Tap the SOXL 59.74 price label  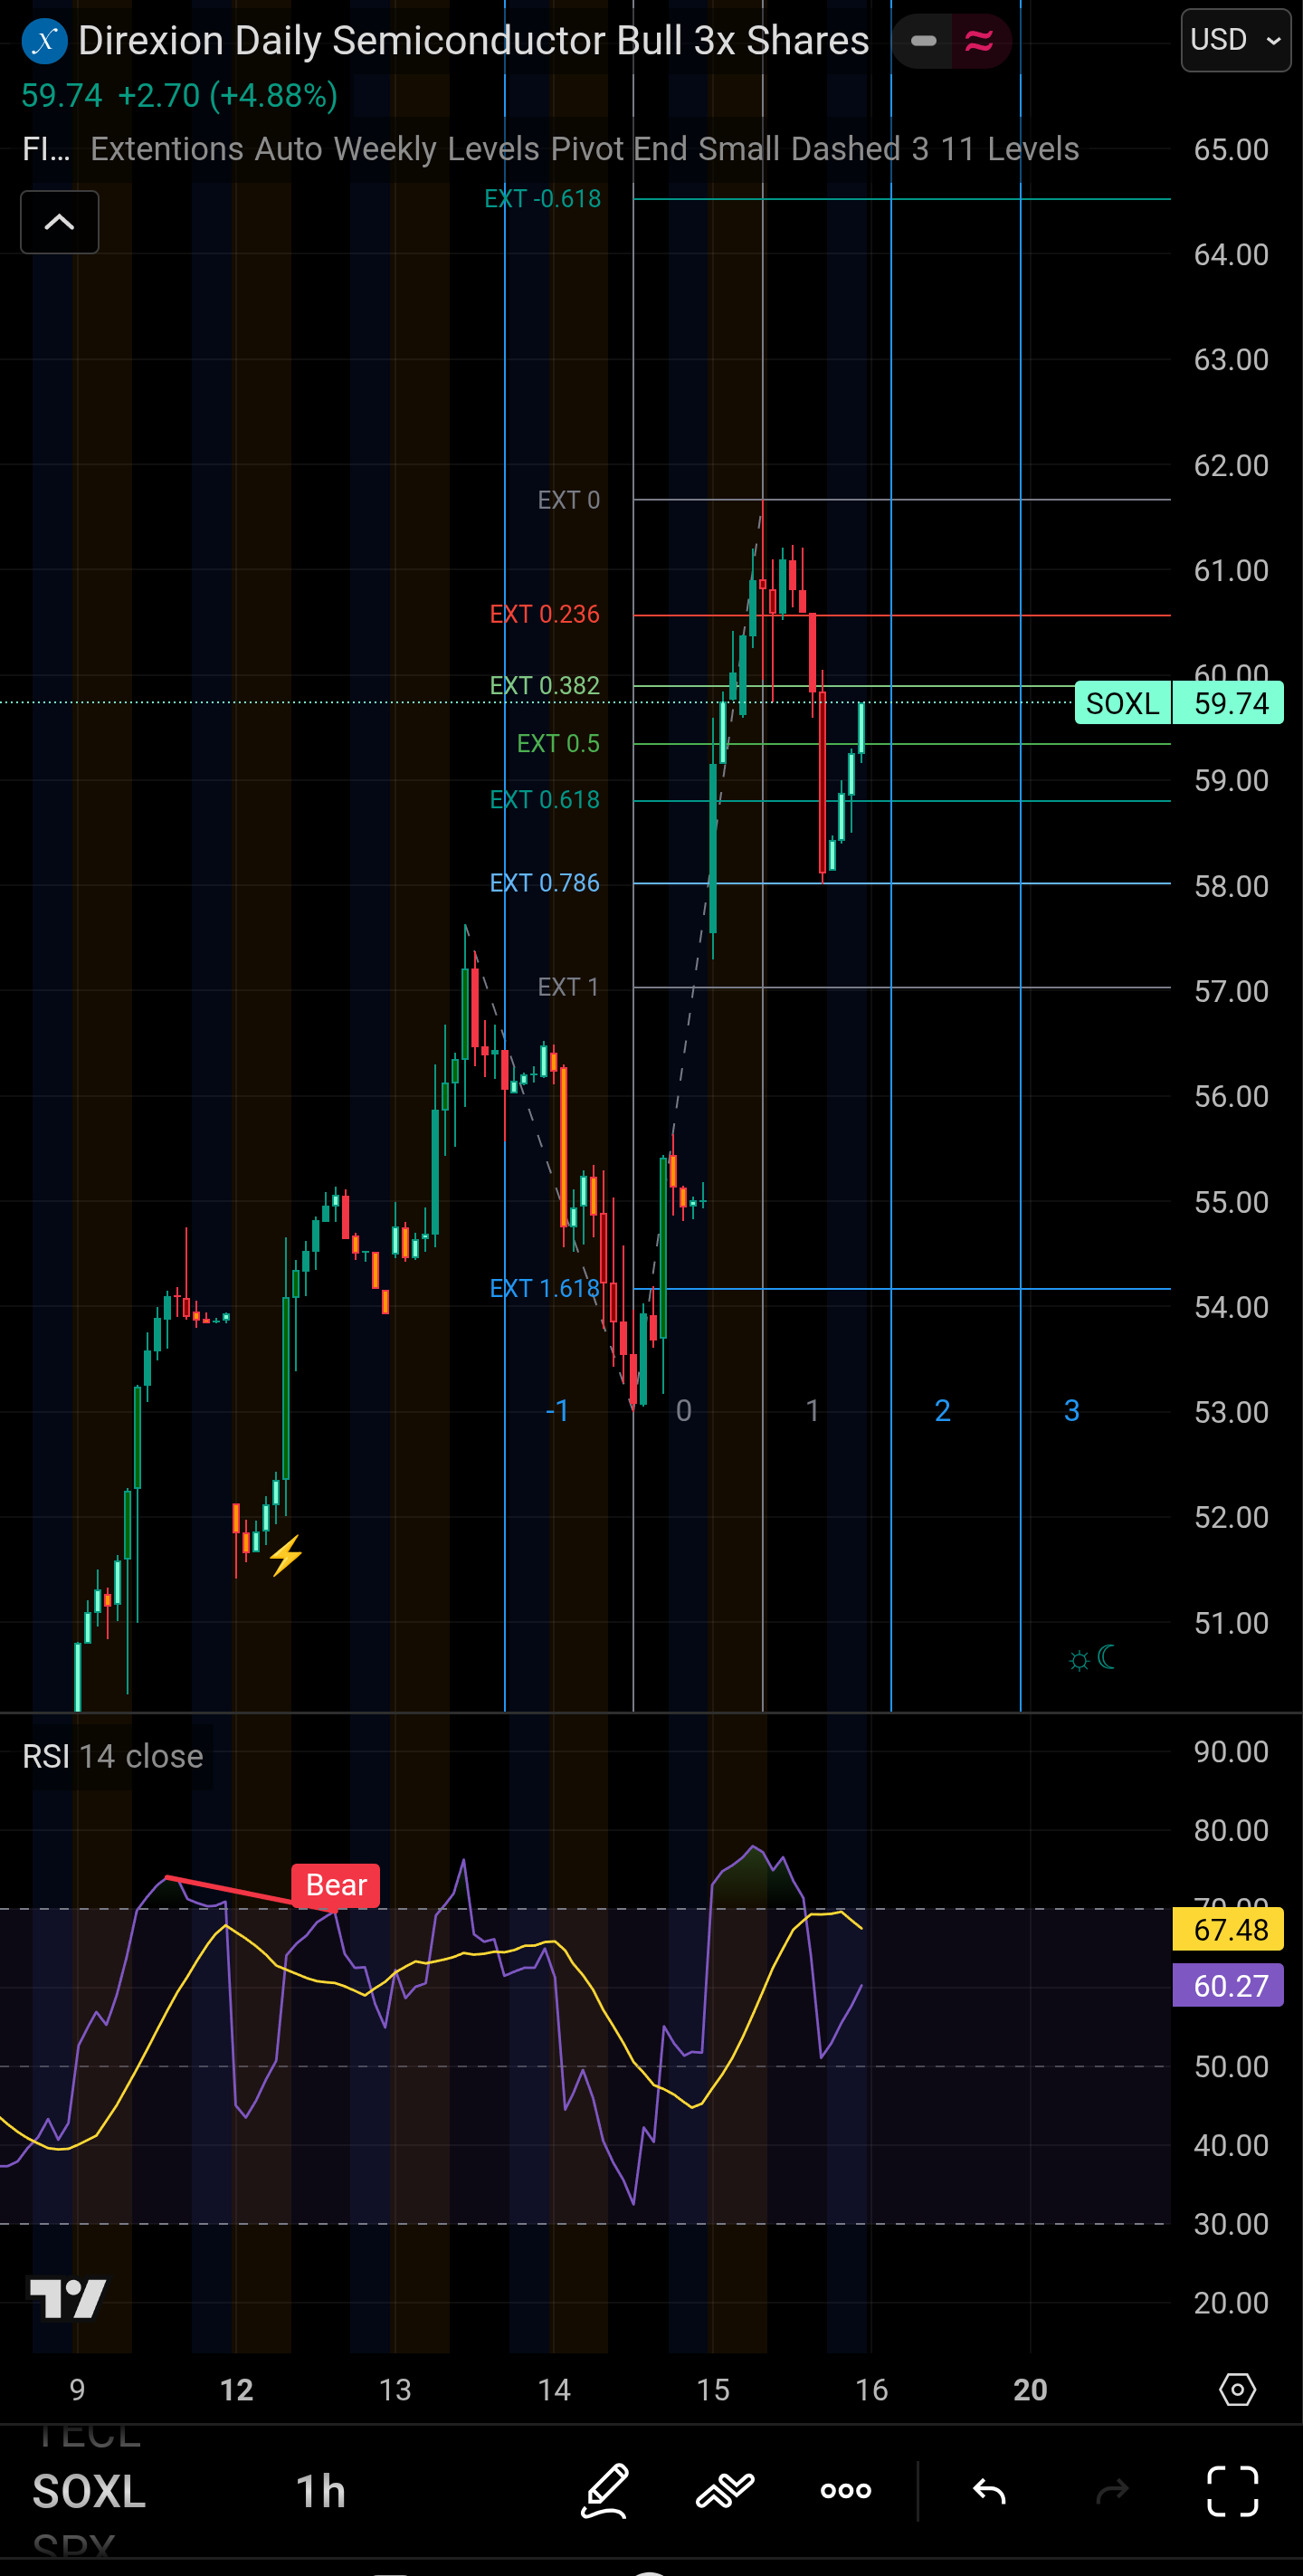click(x=1178, y=703)
